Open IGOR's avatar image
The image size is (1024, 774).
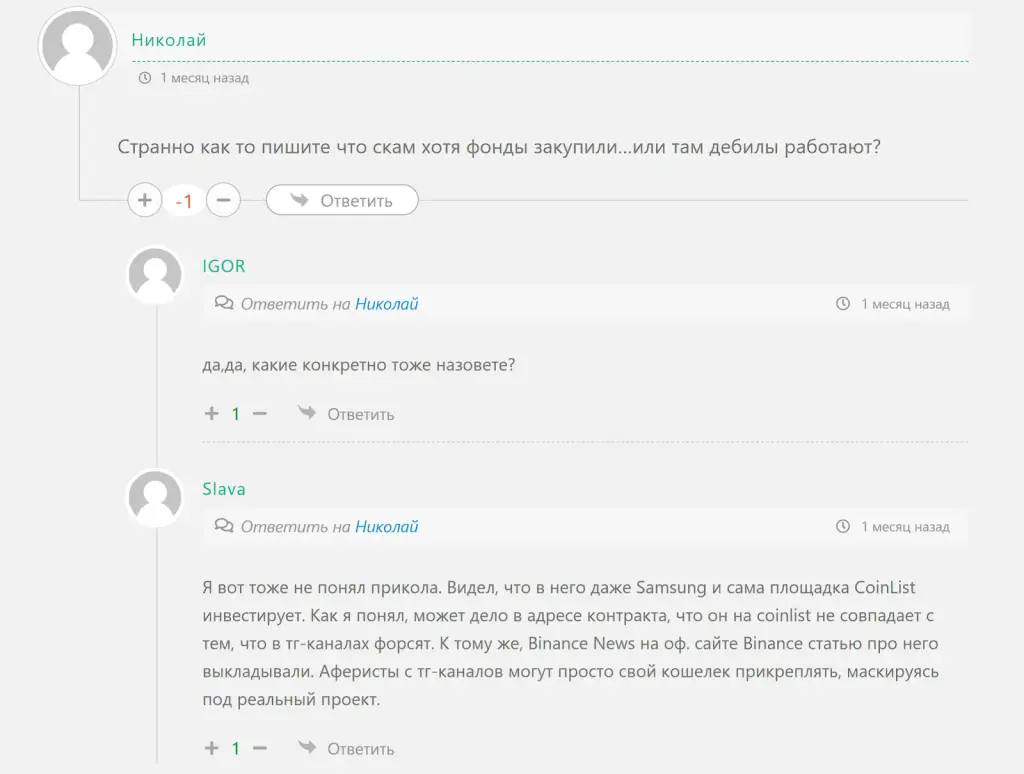pyautogui.click(x=155, y=275)
